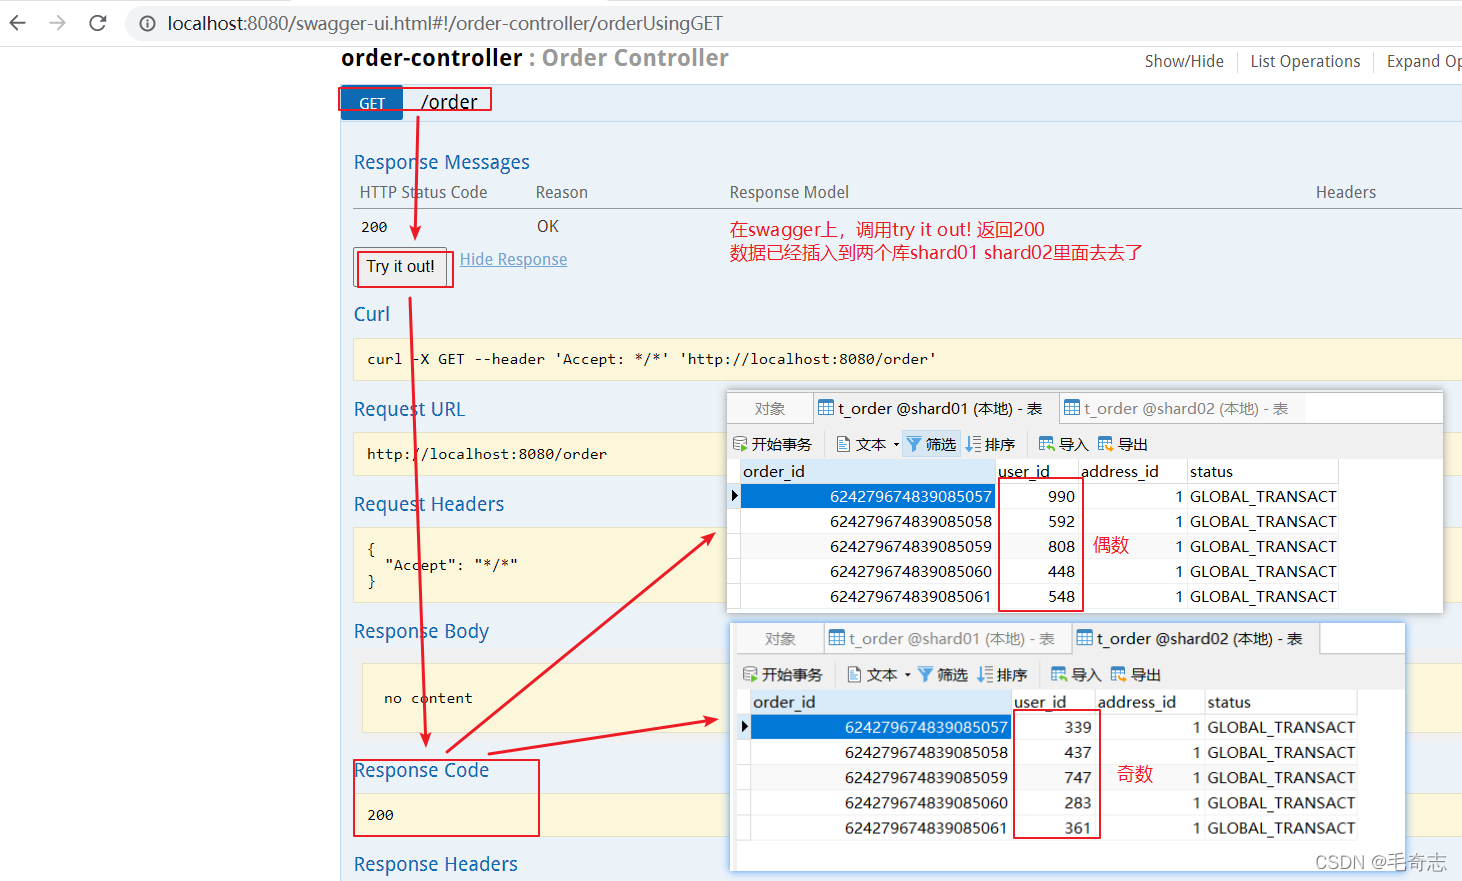This screenshot has width=1462, height=881.
Task: Select the cell with user_id 548
Action: 1038,597
